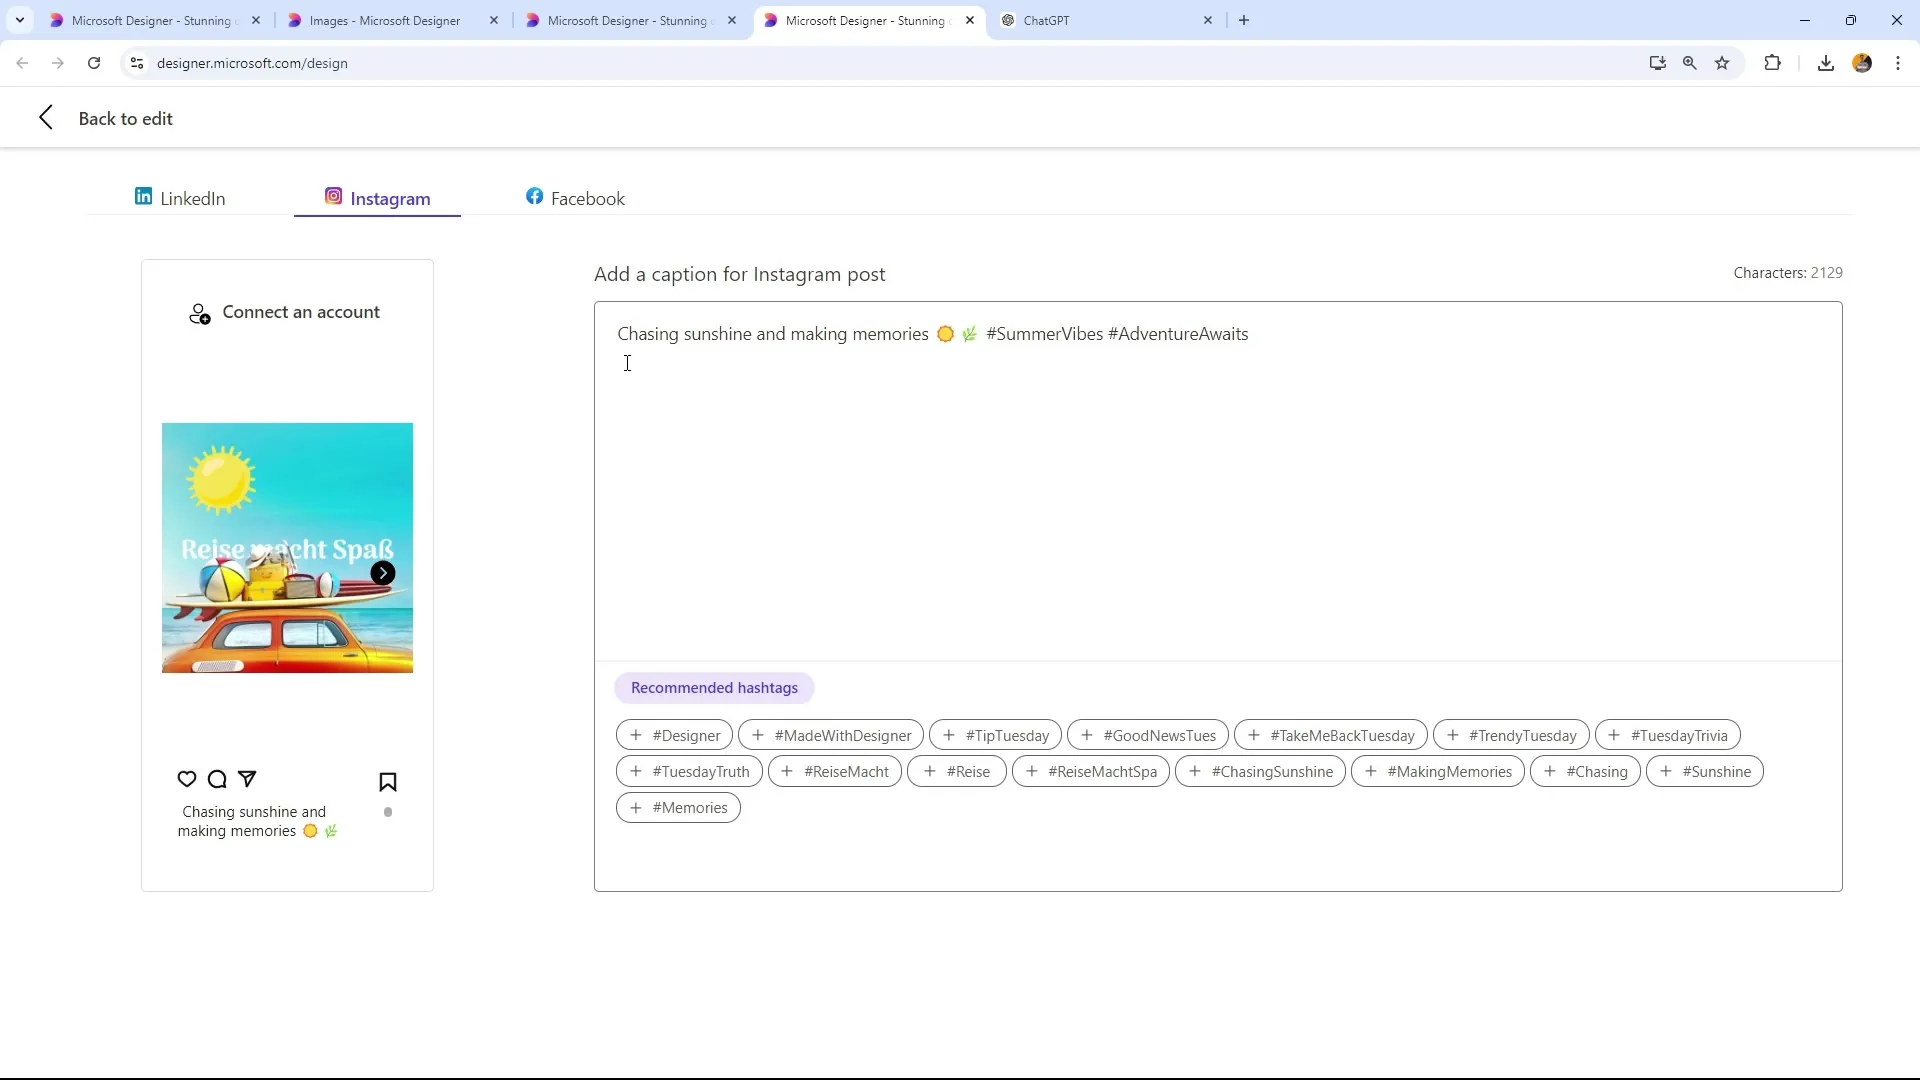Screen dimensions: 1920x1080
Task: Open the Chrome profile avatar
Action: click(1862, 63)
